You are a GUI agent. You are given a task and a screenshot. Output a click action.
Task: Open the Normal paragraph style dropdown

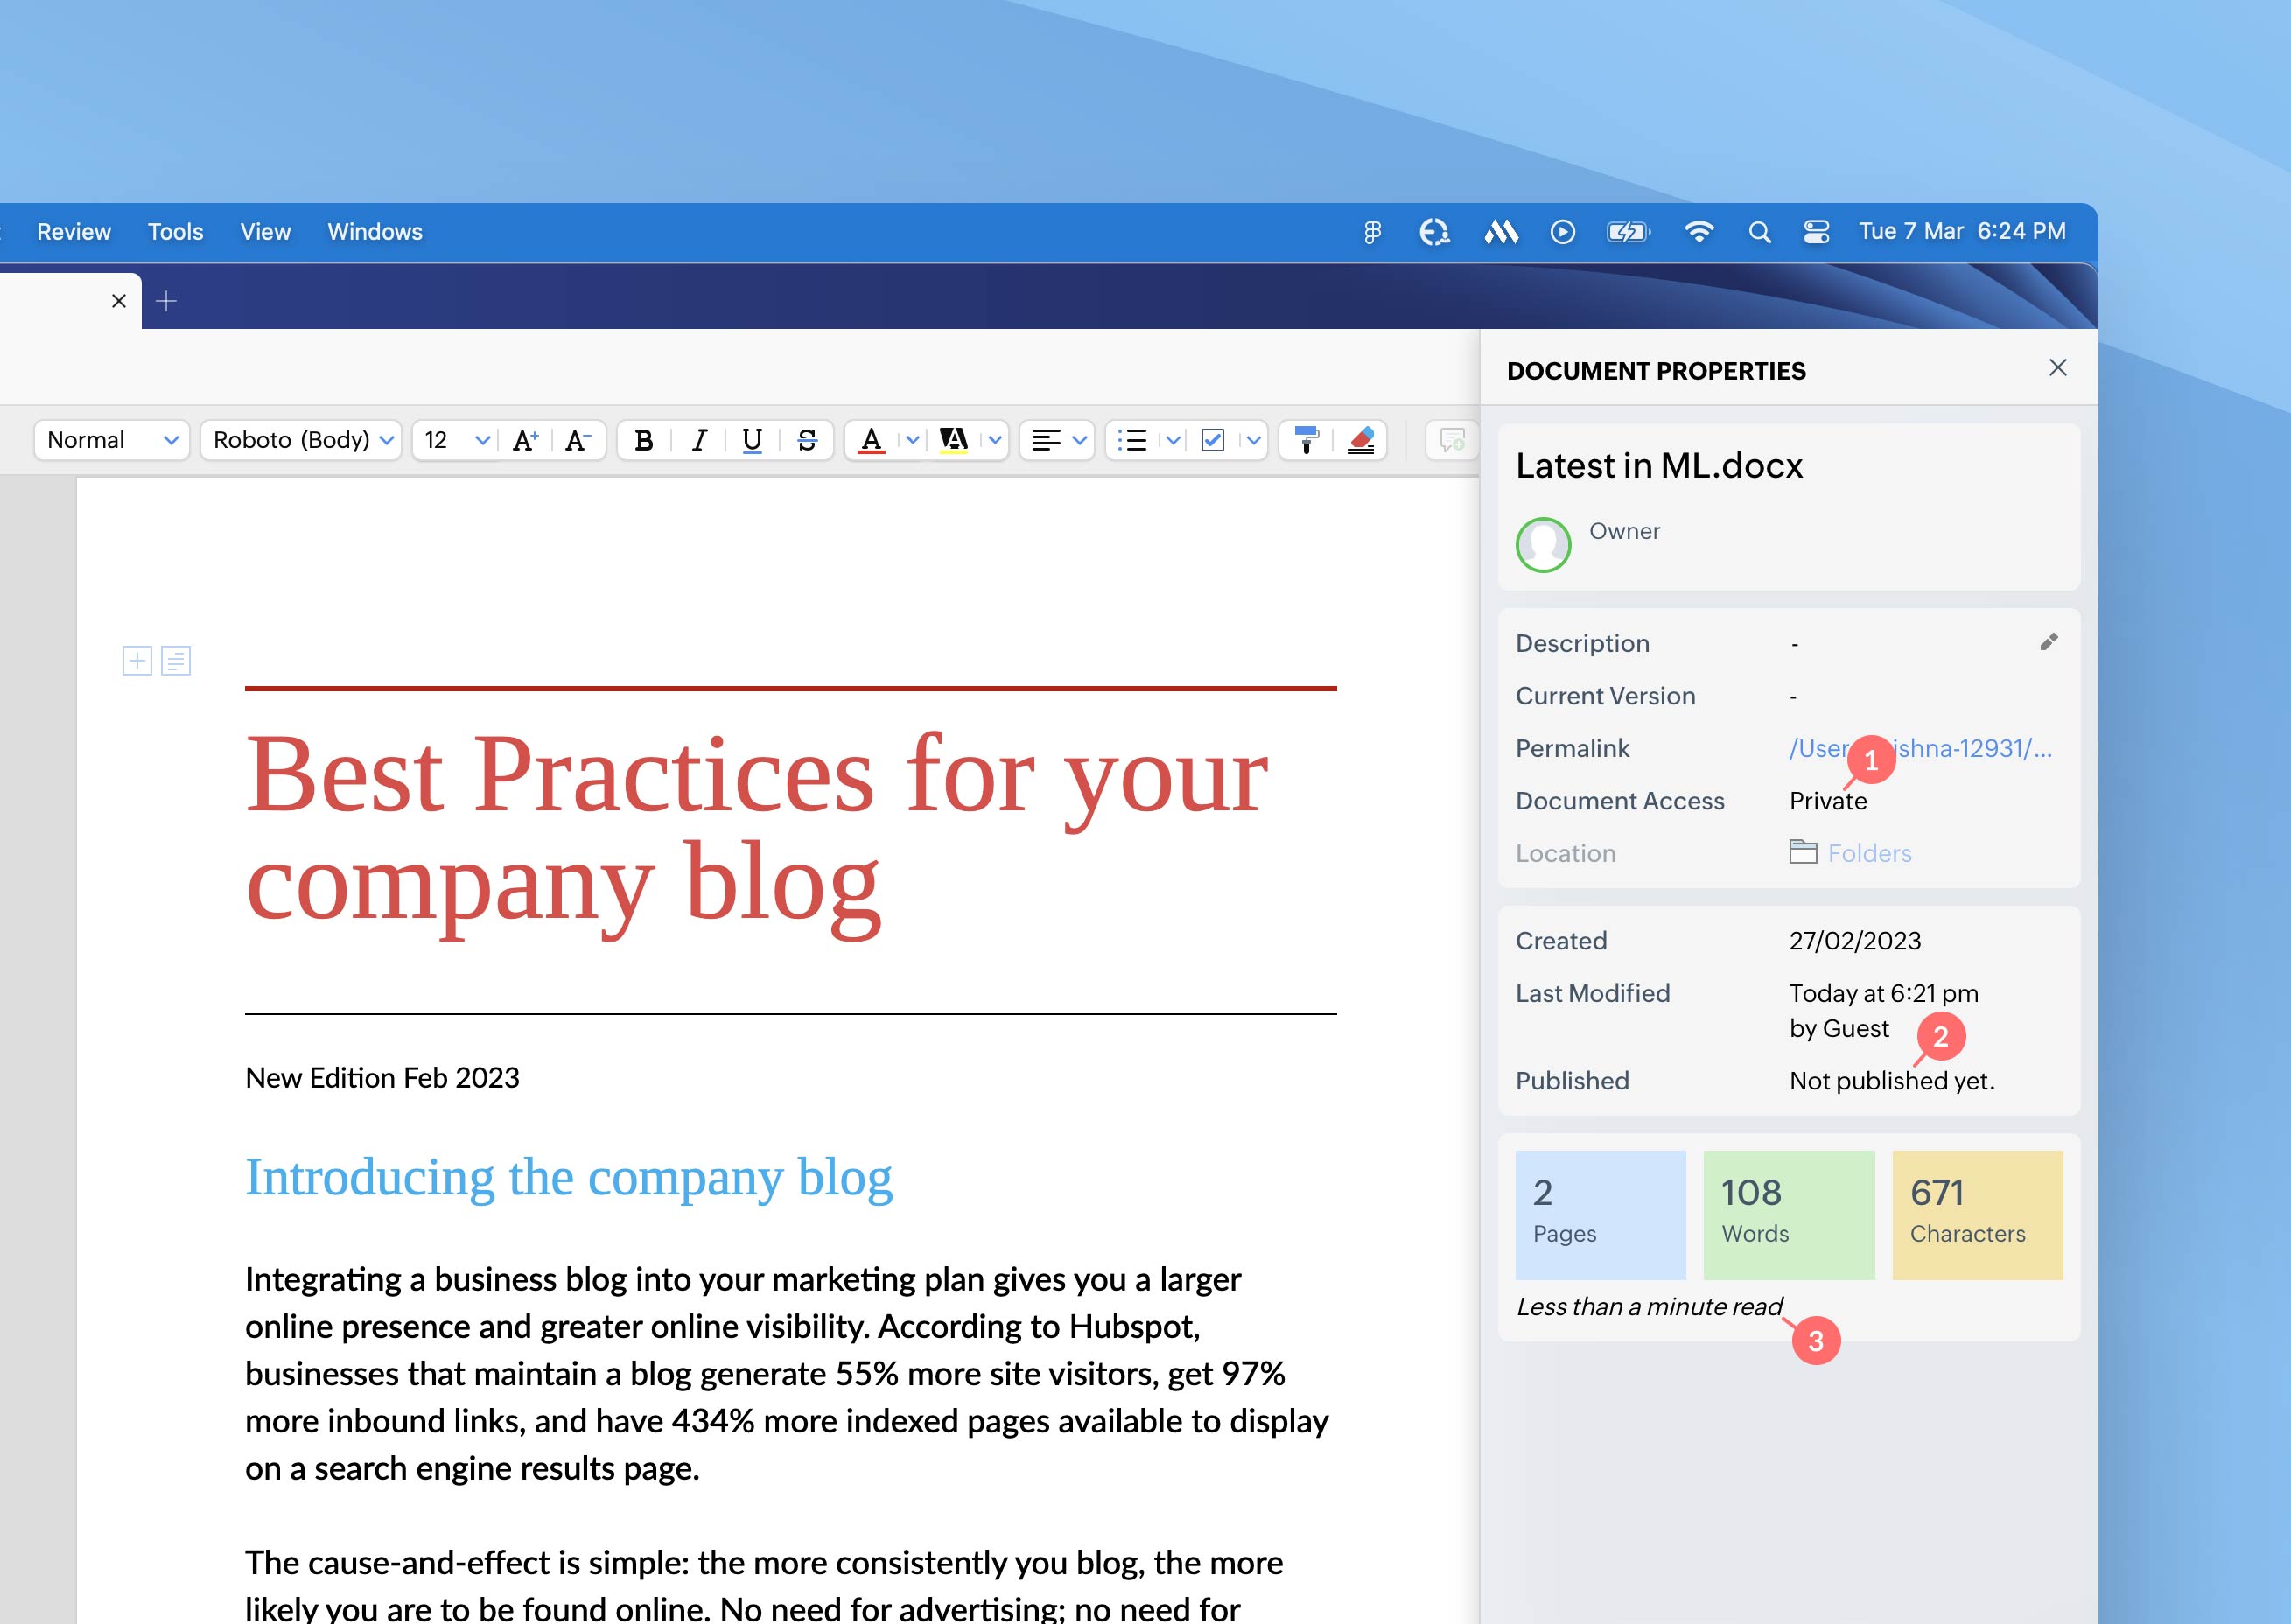click(x=112, y=440)
